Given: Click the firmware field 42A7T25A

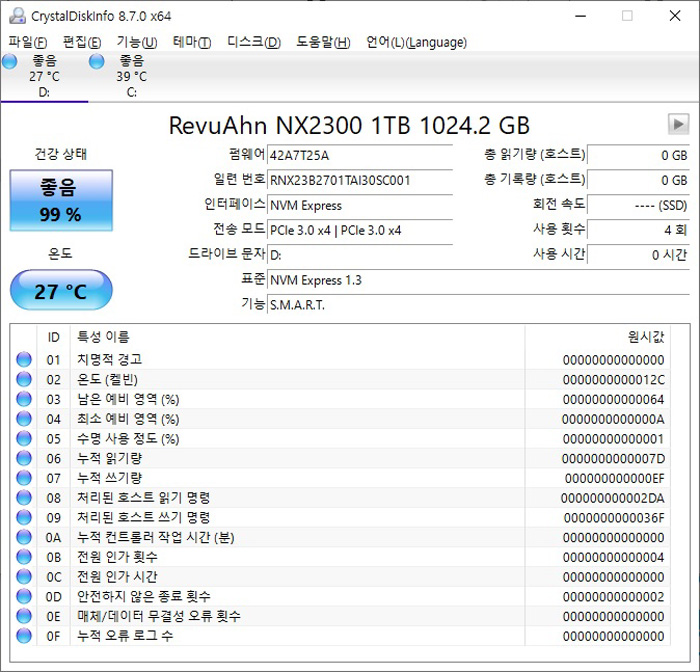Looking at the screenshot, I should point(360,155).
